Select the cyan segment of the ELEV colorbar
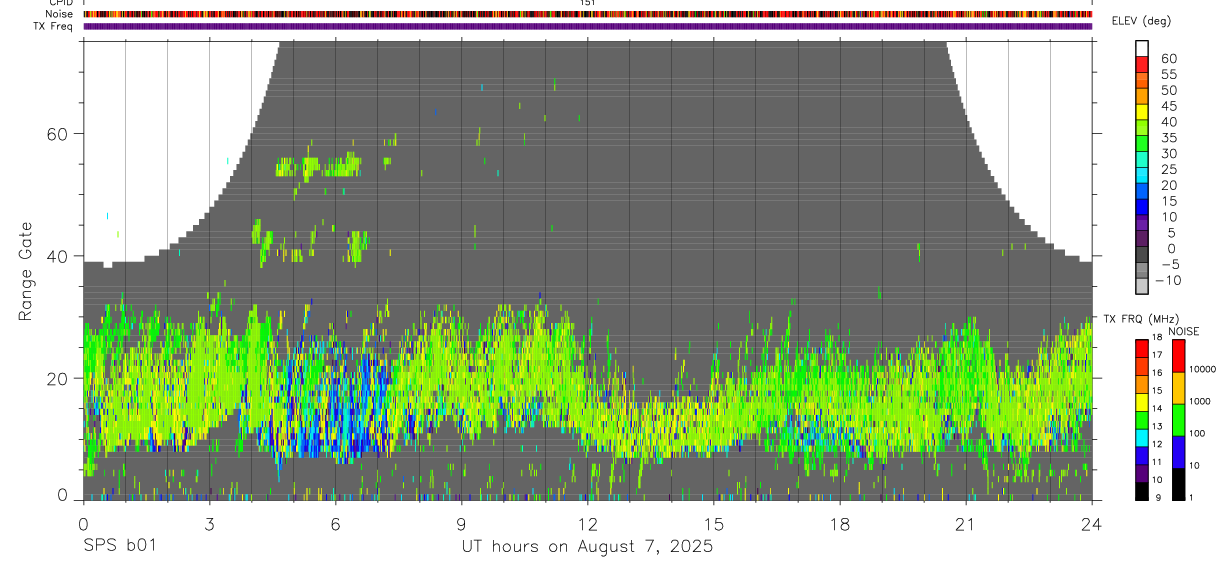 1143,174
